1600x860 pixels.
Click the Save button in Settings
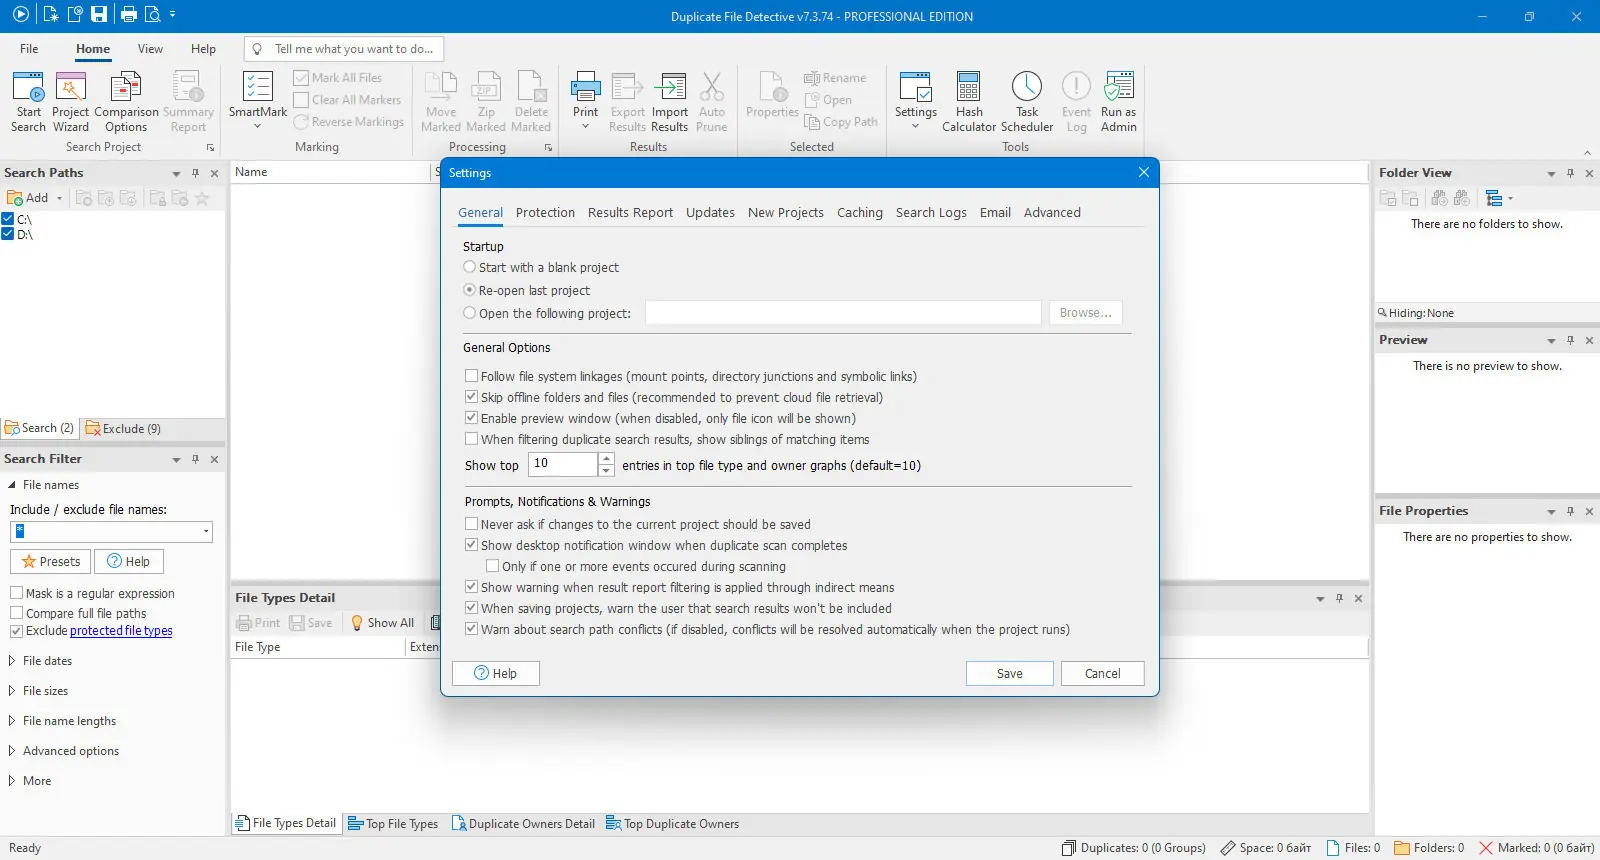1009,674
